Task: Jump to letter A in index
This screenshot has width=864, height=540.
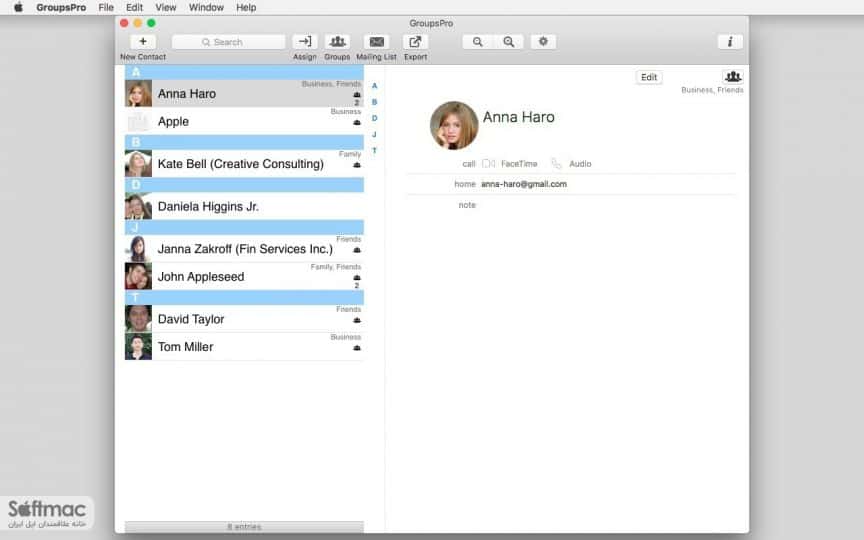Action: pyautogui.click(x=375, y=86)
